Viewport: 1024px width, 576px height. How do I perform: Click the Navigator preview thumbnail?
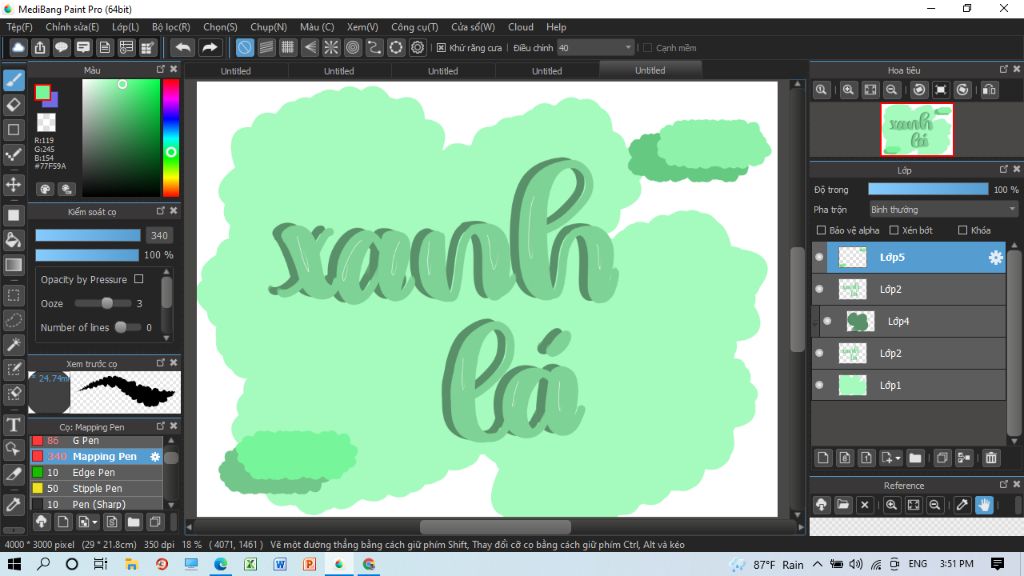[916, 129]
